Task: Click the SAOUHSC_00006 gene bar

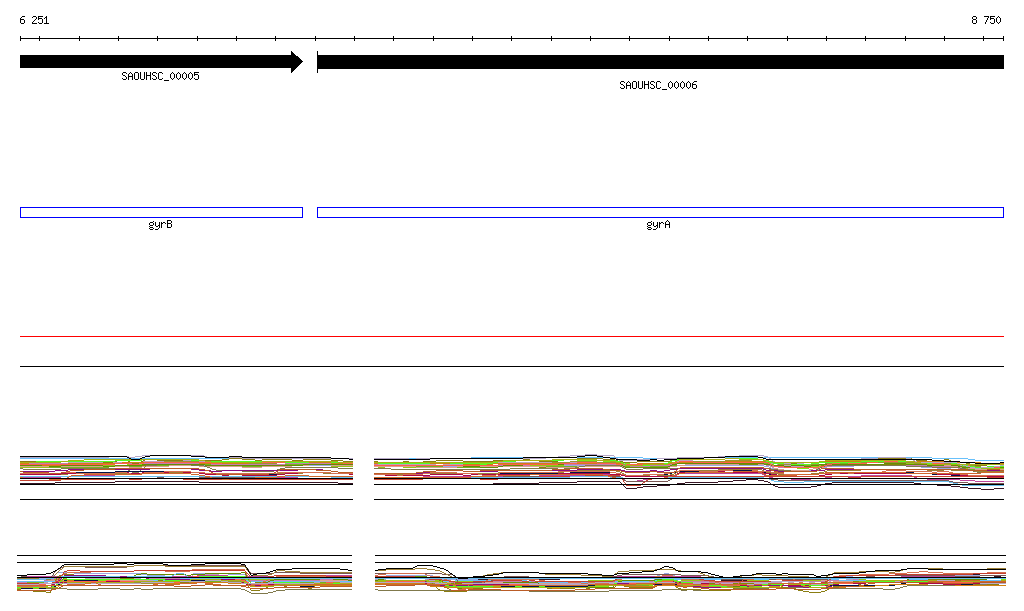Action: tap(660, 62)
